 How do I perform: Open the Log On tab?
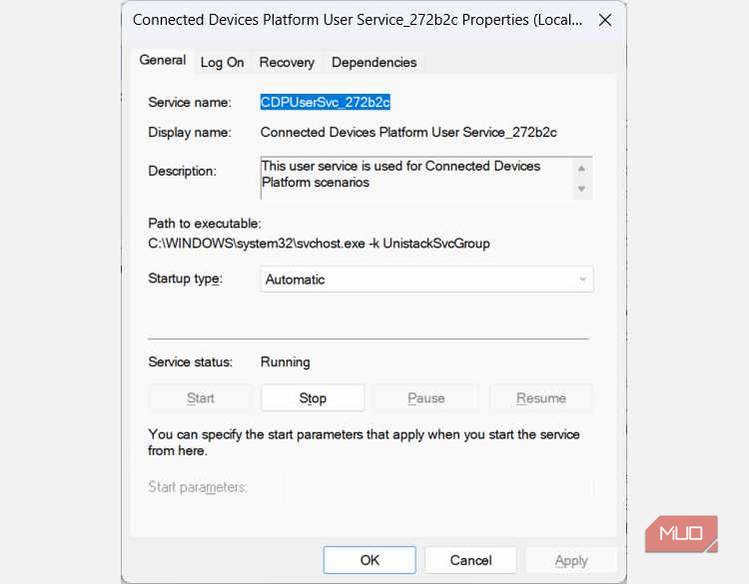click(x=222, y=62)
